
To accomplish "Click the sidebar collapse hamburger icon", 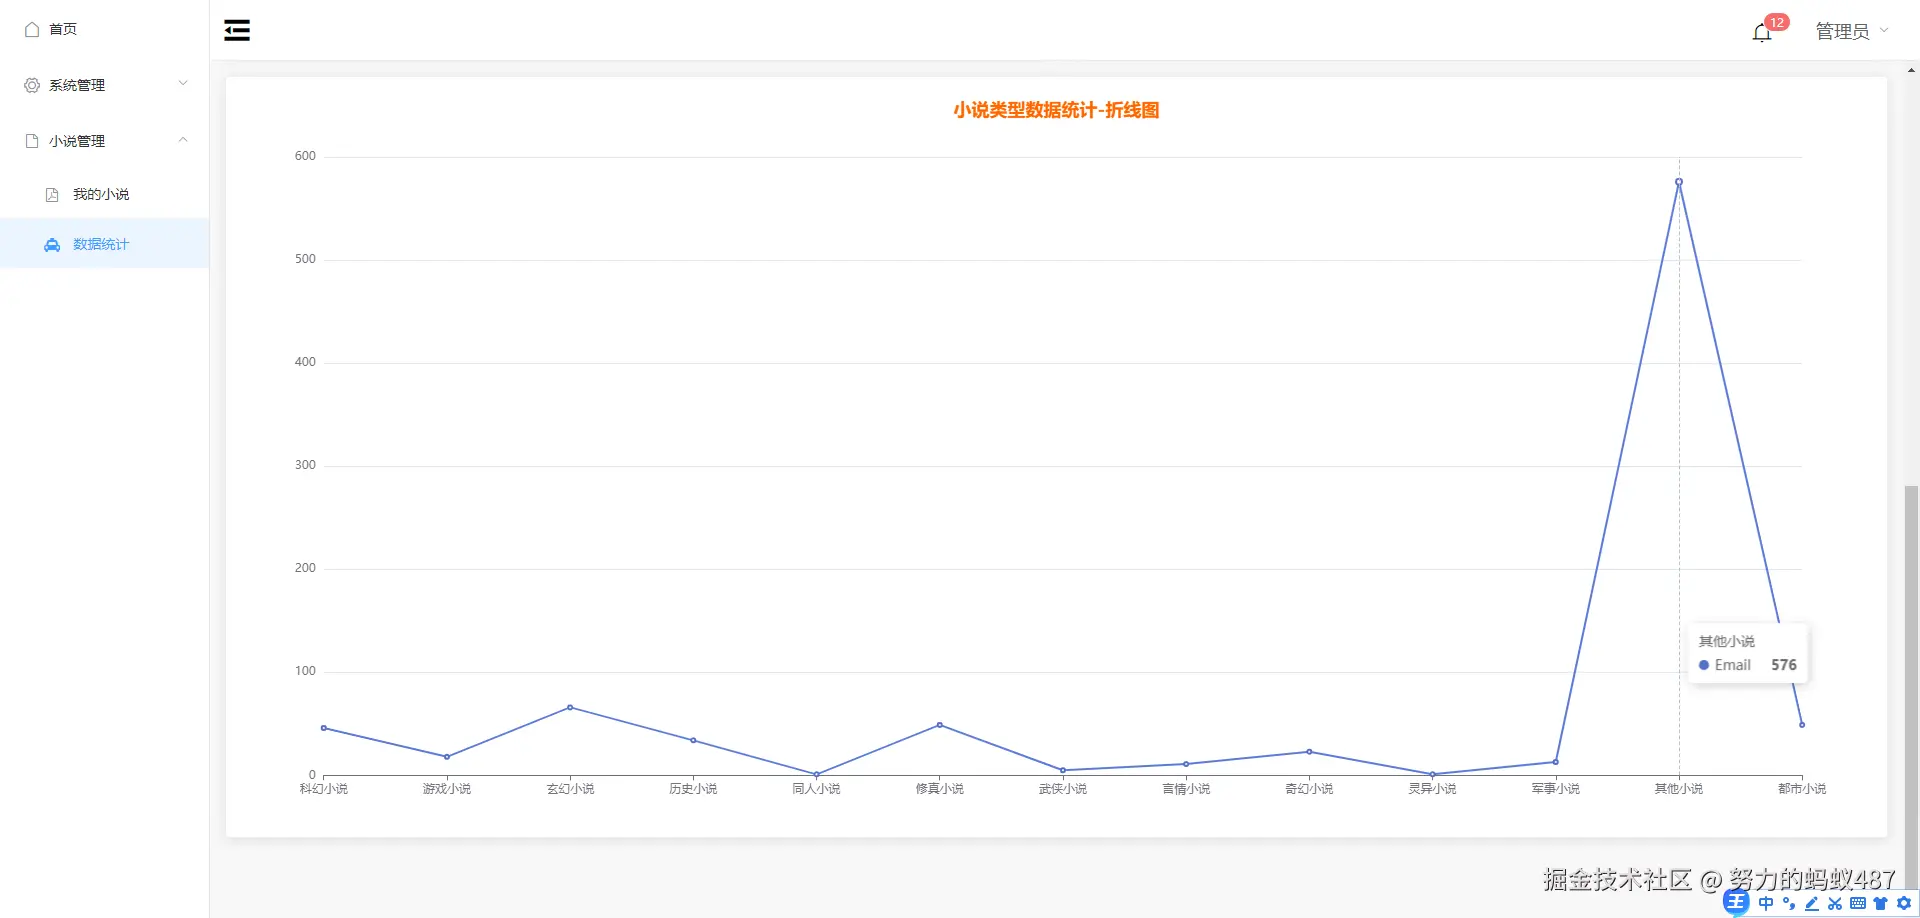I will point(237,29).
